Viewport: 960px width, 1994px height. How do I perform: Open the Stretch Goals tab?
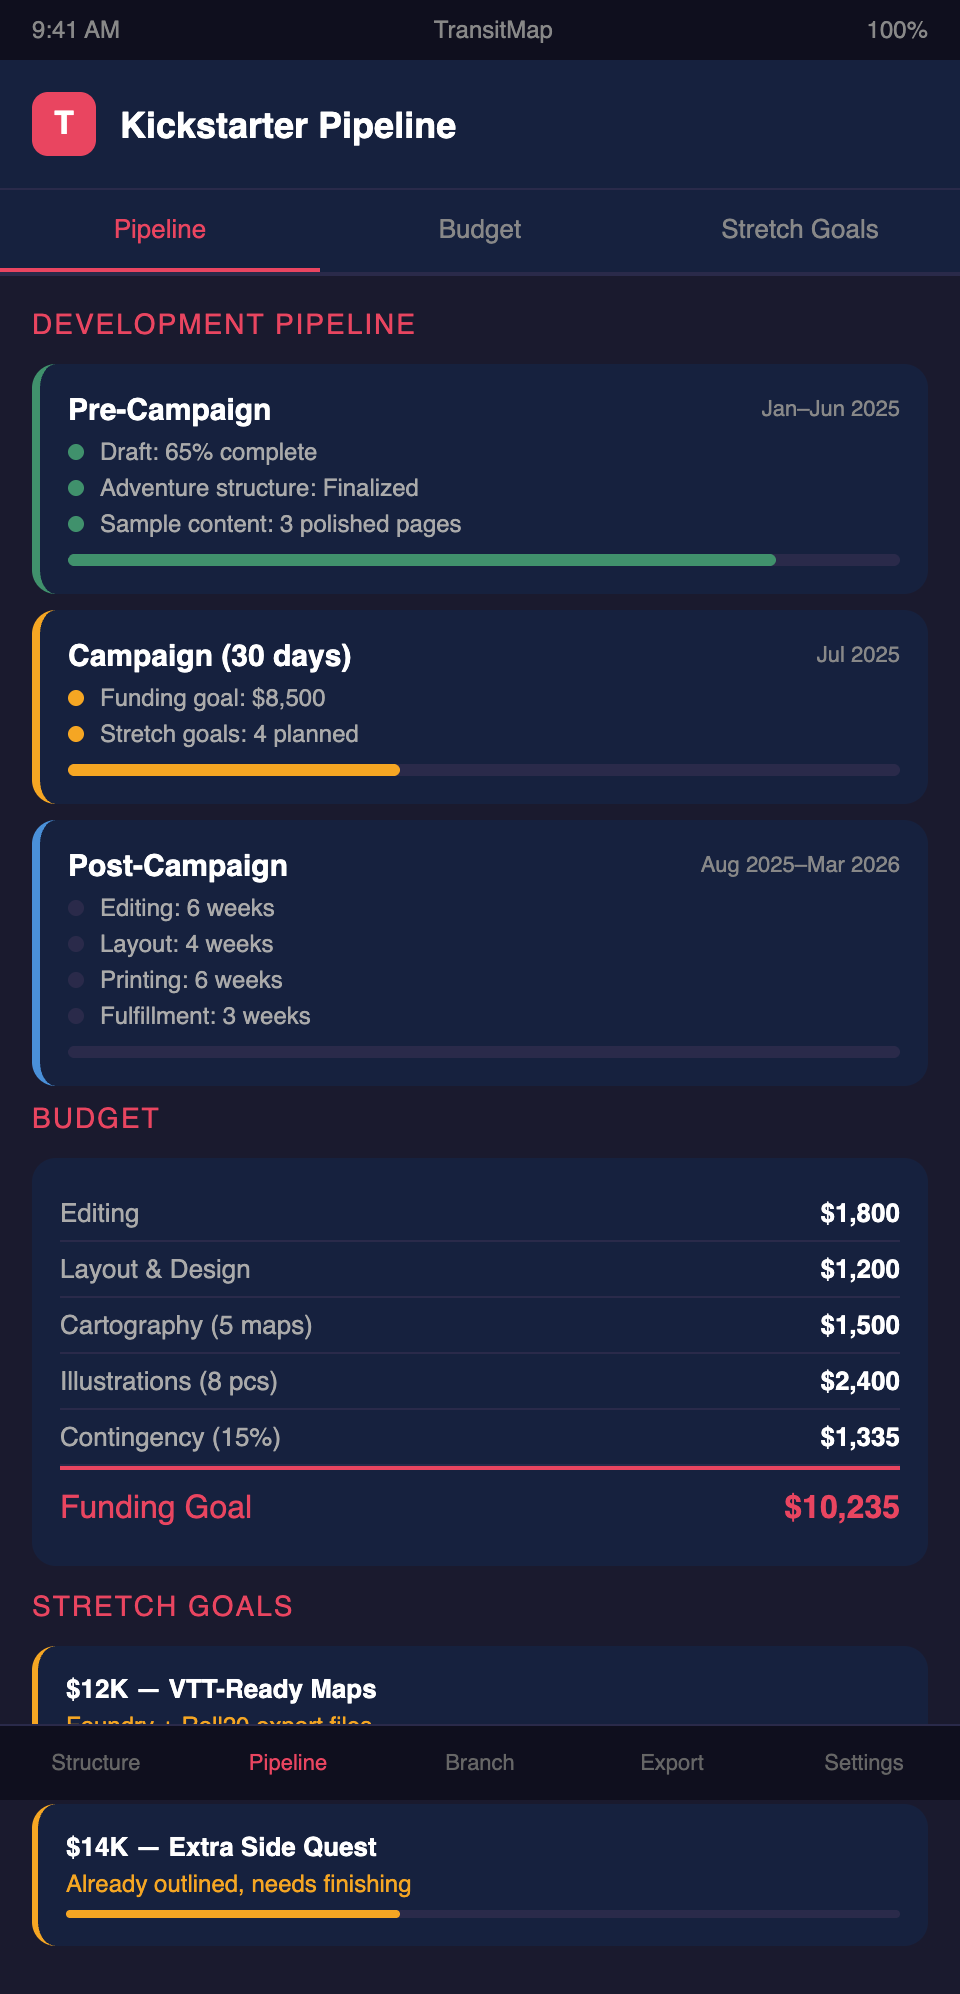point(799,230)
